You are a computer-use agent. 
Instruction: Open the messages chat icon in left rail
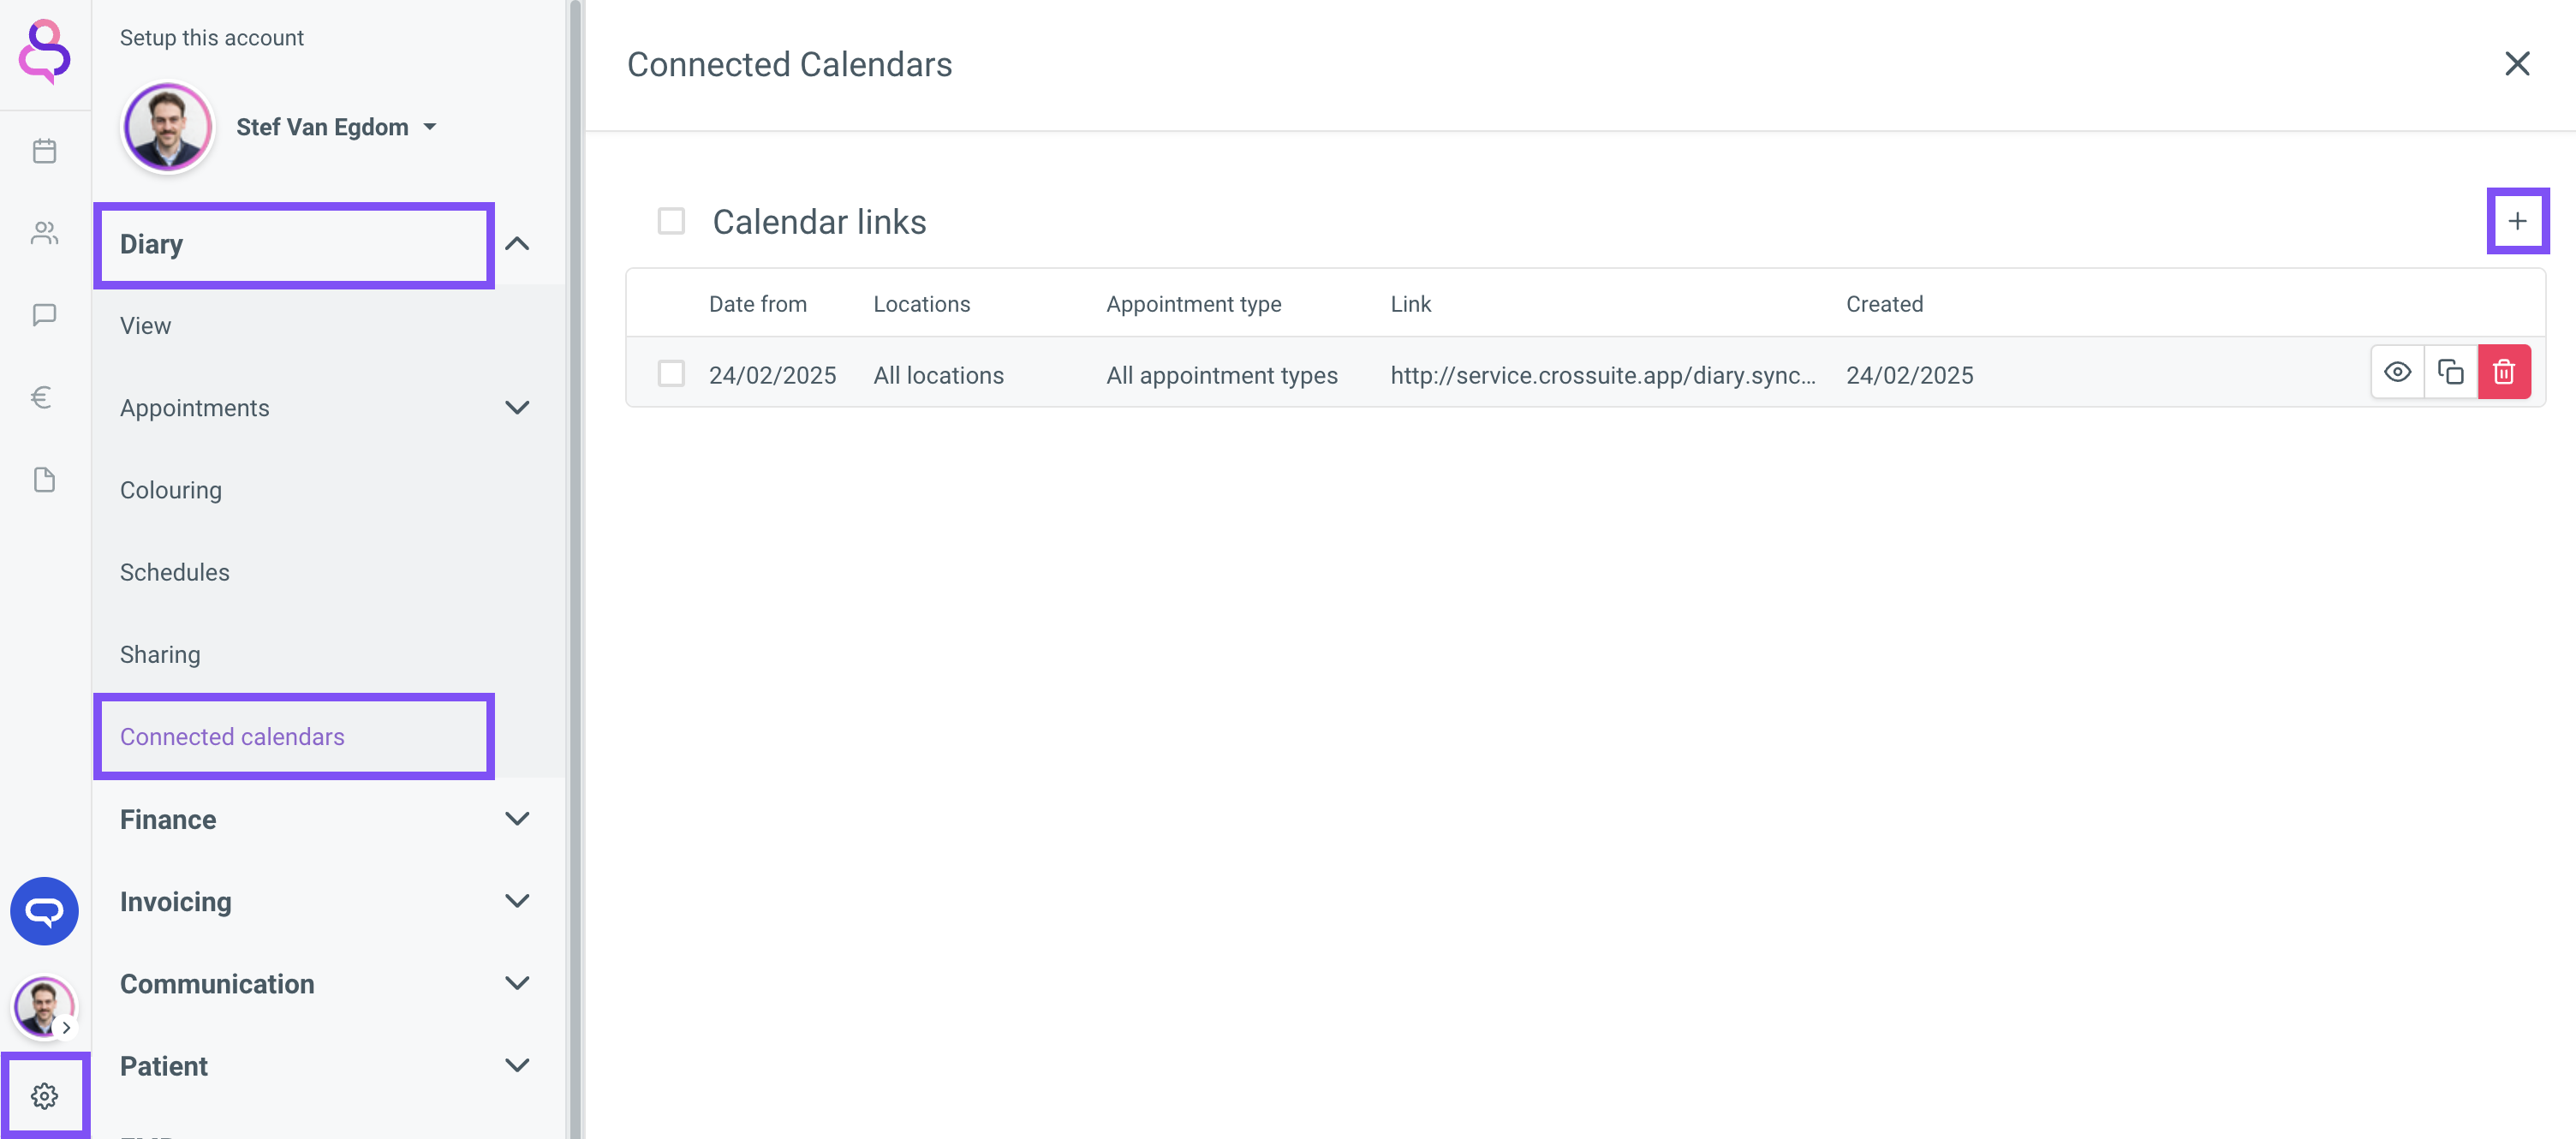(x=44, y=315)
